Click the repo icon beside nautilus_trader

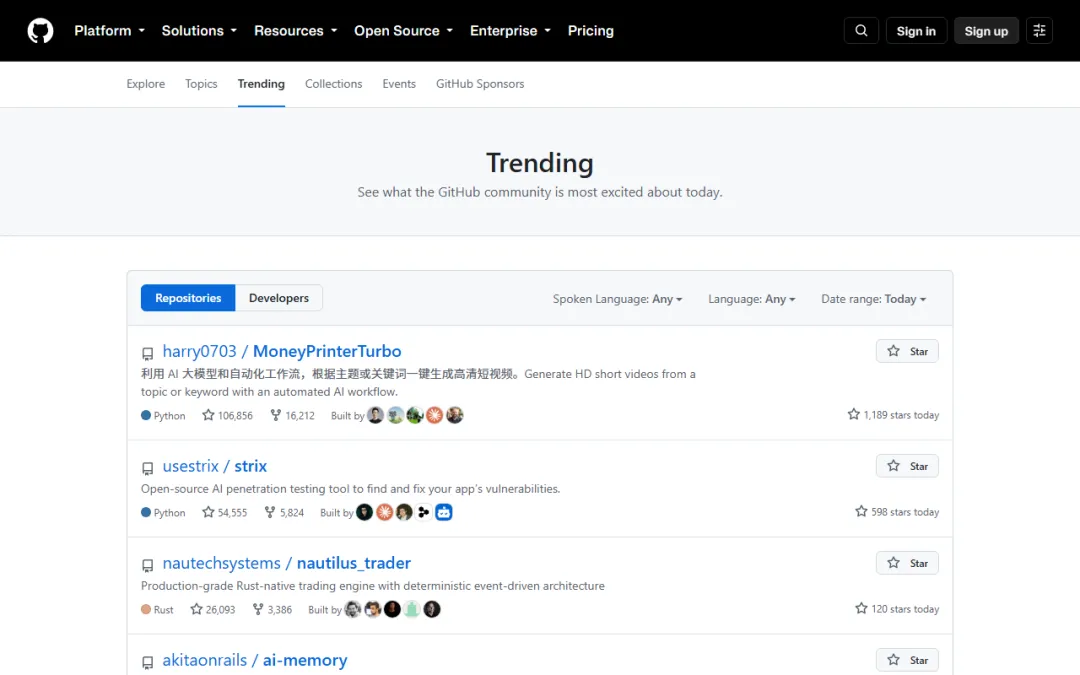(147, 565)
